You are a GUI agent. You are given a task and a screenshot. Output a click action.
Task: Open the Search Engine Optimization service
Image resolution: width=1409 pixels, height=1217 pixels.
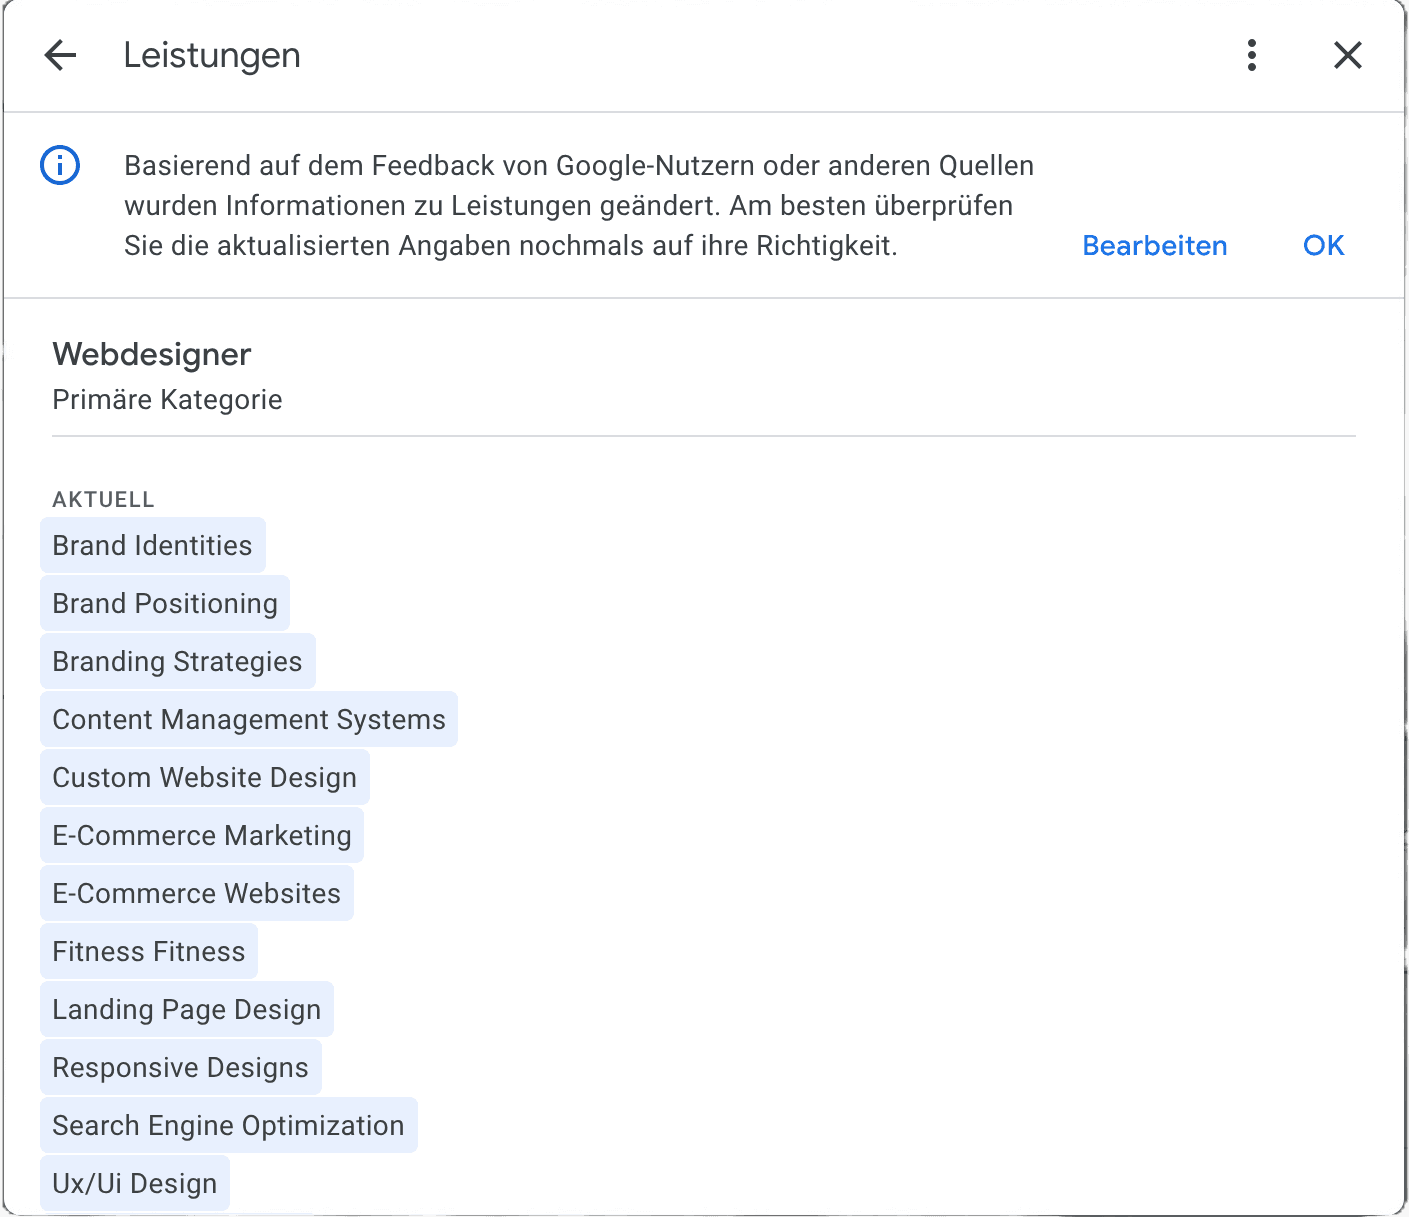point(228,1125)
